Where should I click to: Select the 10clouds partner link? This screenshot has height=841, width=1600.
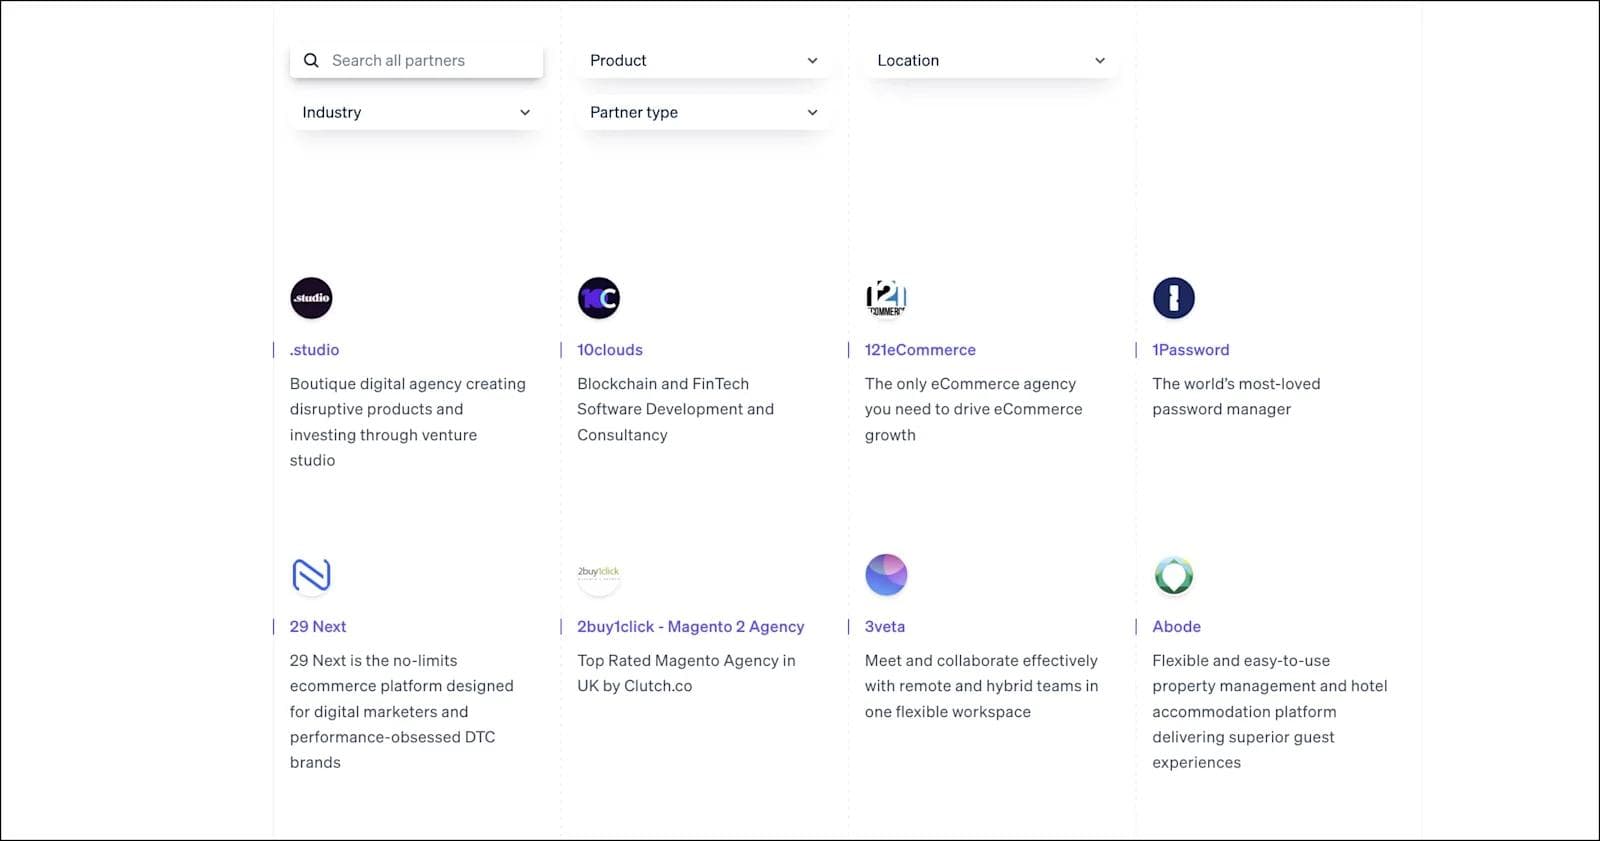coord(610,350)
